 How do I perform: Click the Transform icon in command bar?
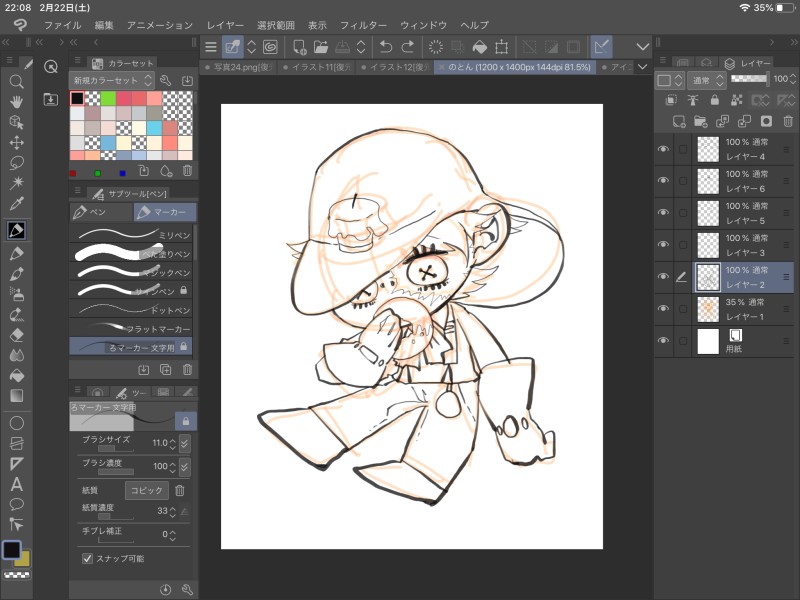click(502, 47)
